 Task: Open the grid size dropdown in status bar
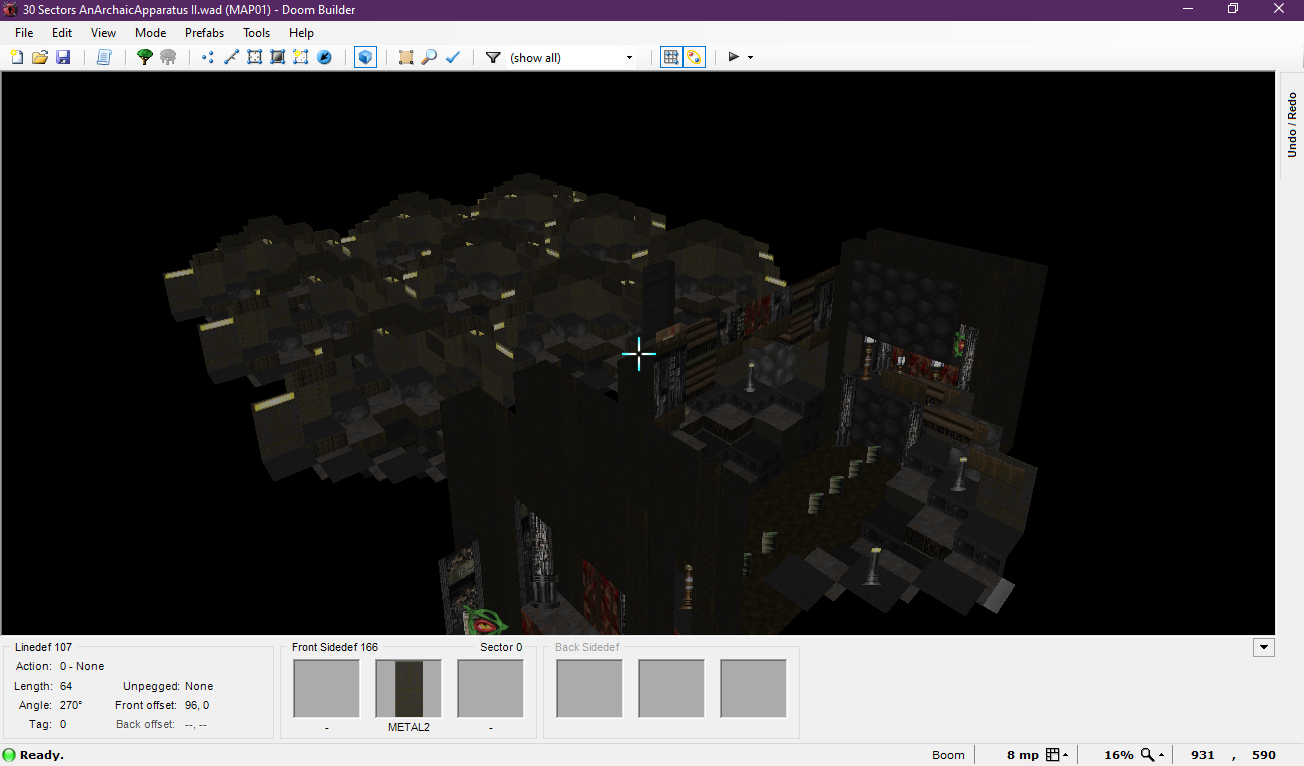1057,755
